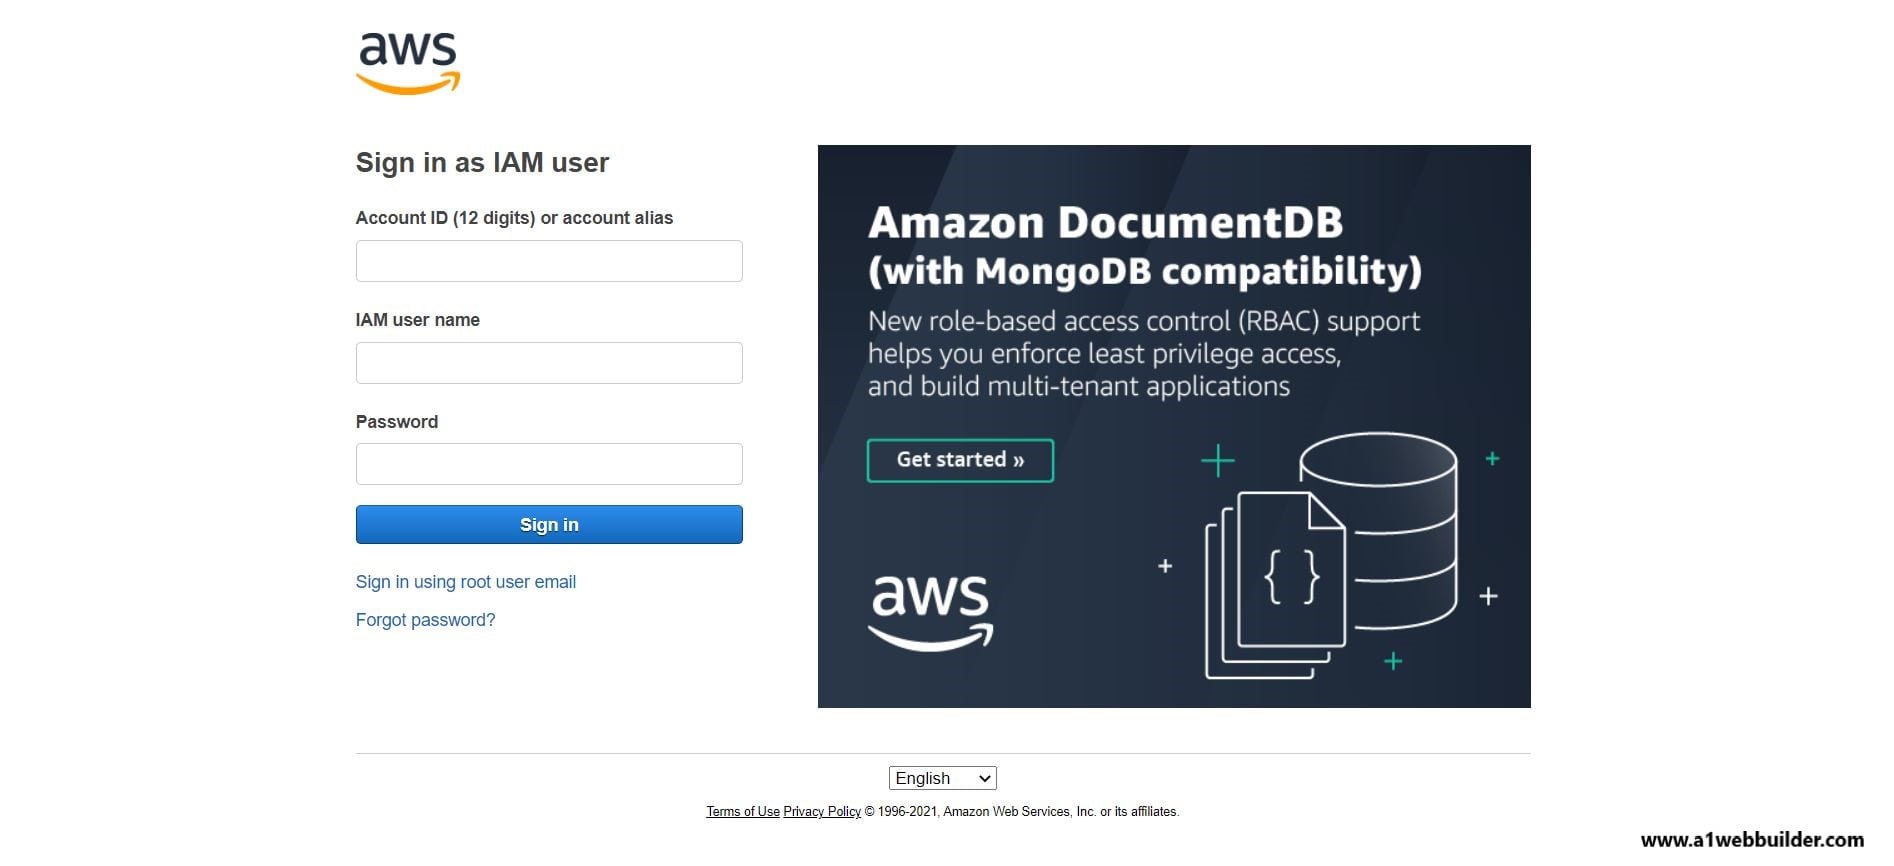The width and height of the screenshot is (1894, 866).
Task: Open the Privacy Policy link
Action: point(822,812)
